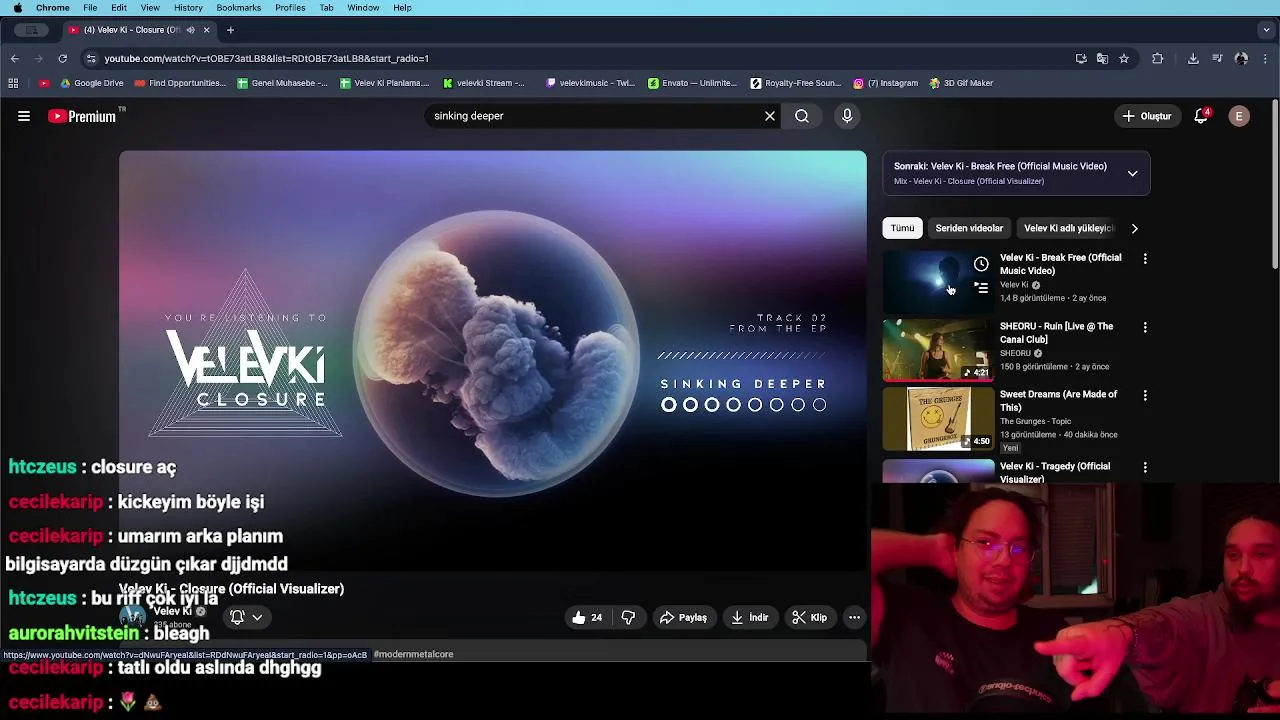Like the video showing 24 likes
The image size is (1280, 720).
point(587,617)
